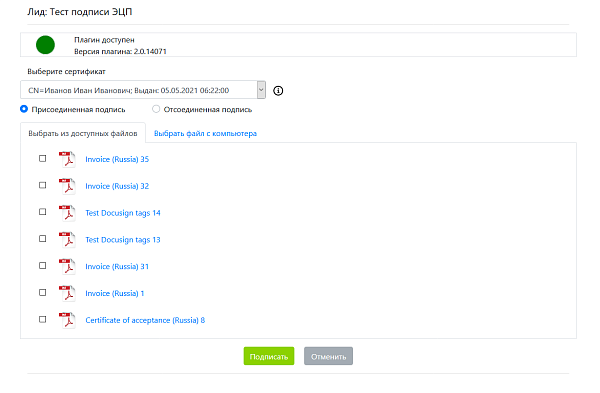This screenshot has width=600, height=393.
Task: Switch to Выбрать из доступных файлов tab
Action: coord(83,133)
